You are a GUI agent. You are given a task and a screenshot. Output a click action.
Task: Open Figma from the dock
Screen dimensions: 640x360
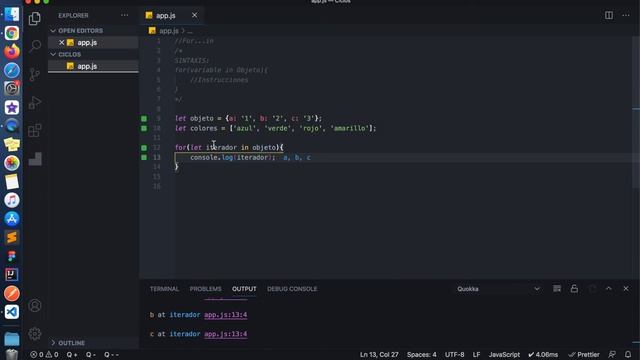(12, 256)
